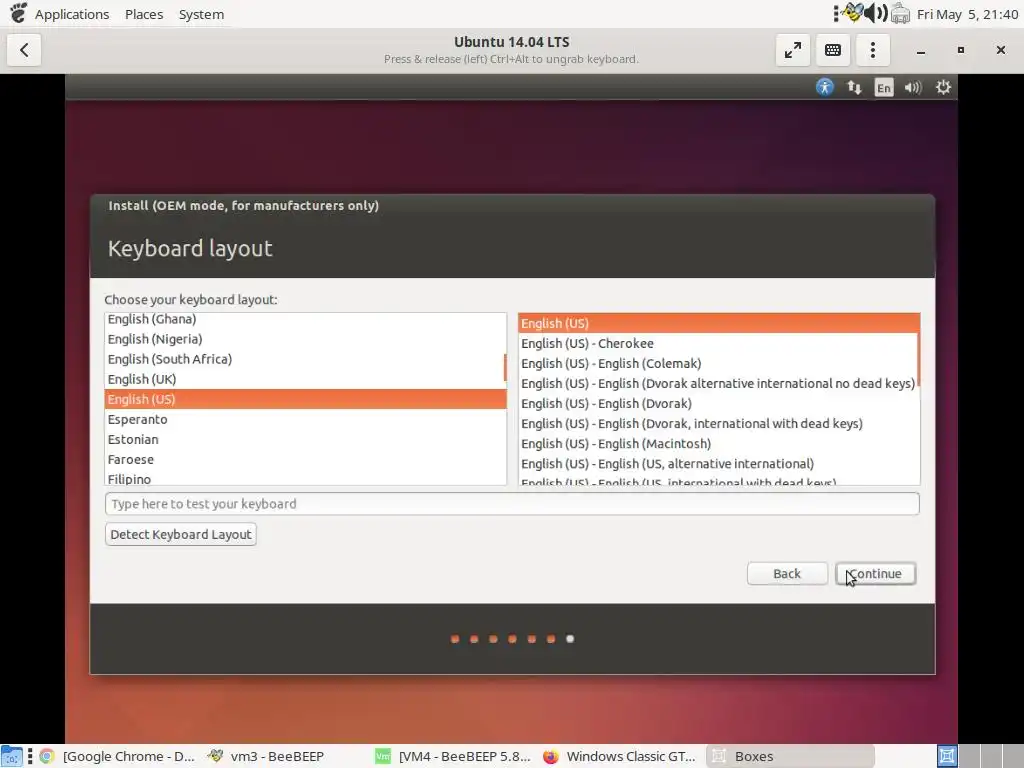Minimize the Boxes window

921,50
